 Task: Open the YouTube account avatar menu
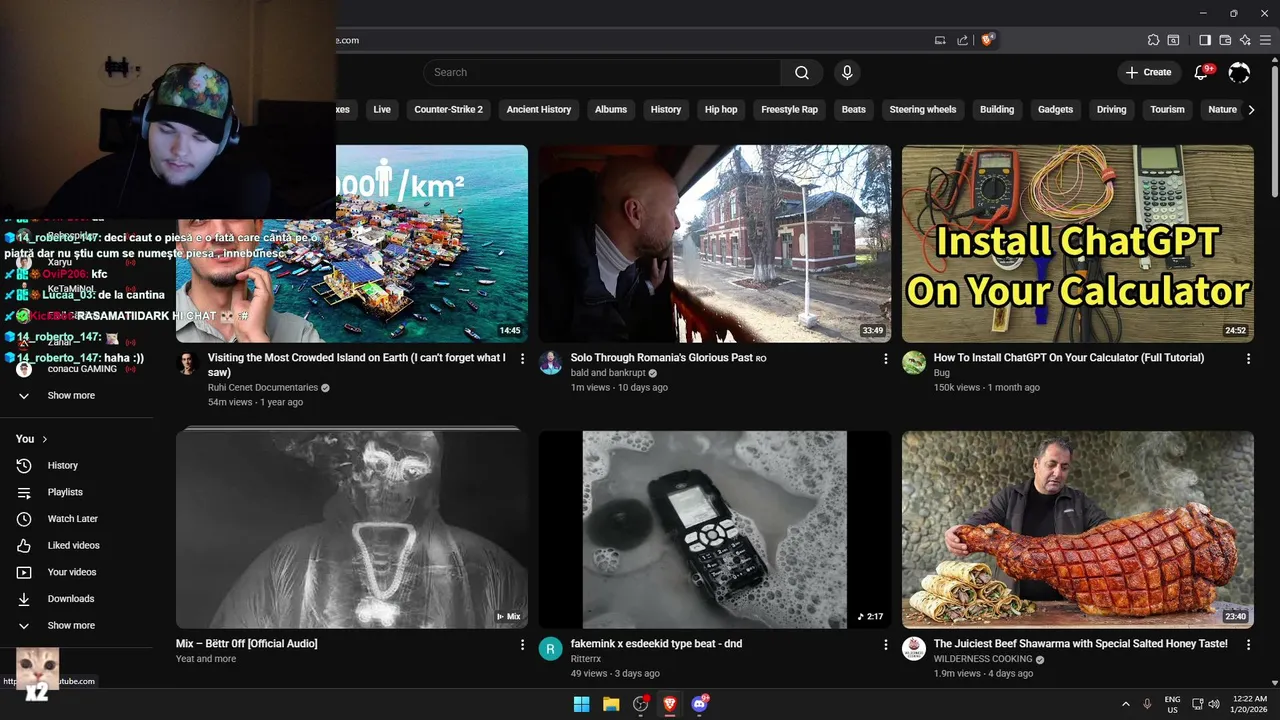pyautogui.click(x=1239, y=72)
